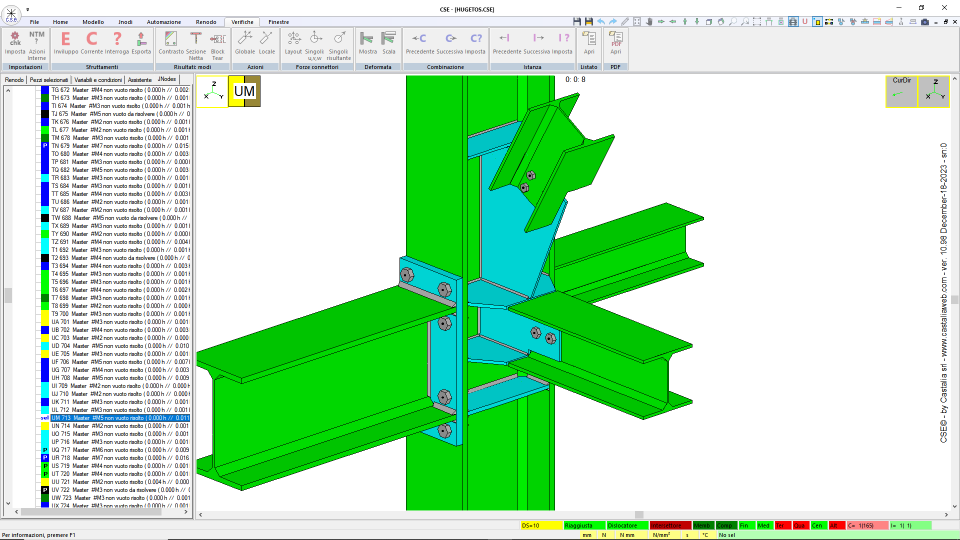Go to the Successiva combination
960x540 pixels.
tap(449, 43)
